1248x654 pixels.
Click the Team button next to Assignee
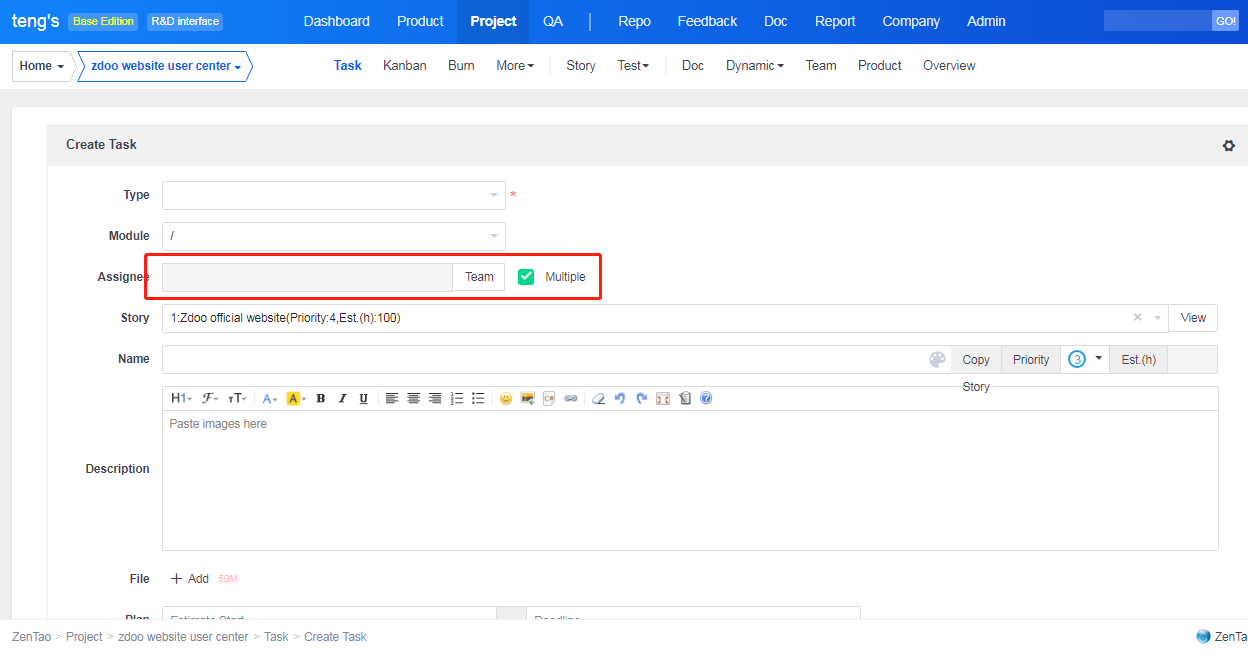[x=479, y=277]
